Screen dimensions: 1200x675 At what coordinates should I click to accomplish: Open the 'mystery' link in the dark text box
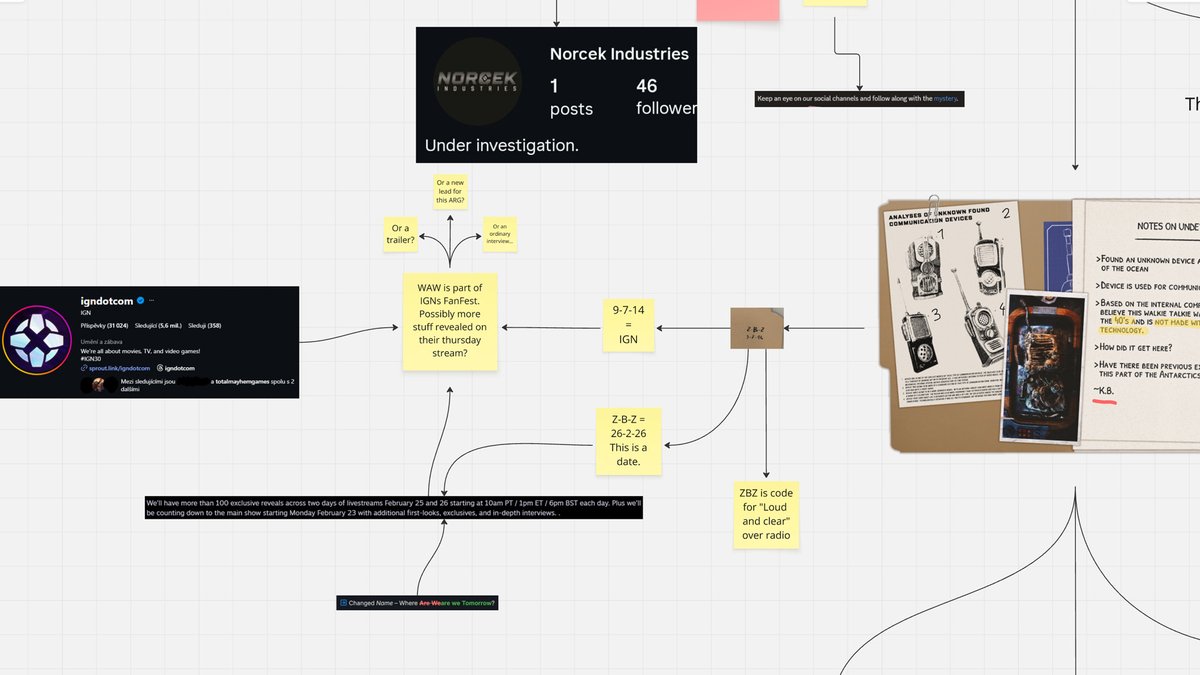click(946, 98)
